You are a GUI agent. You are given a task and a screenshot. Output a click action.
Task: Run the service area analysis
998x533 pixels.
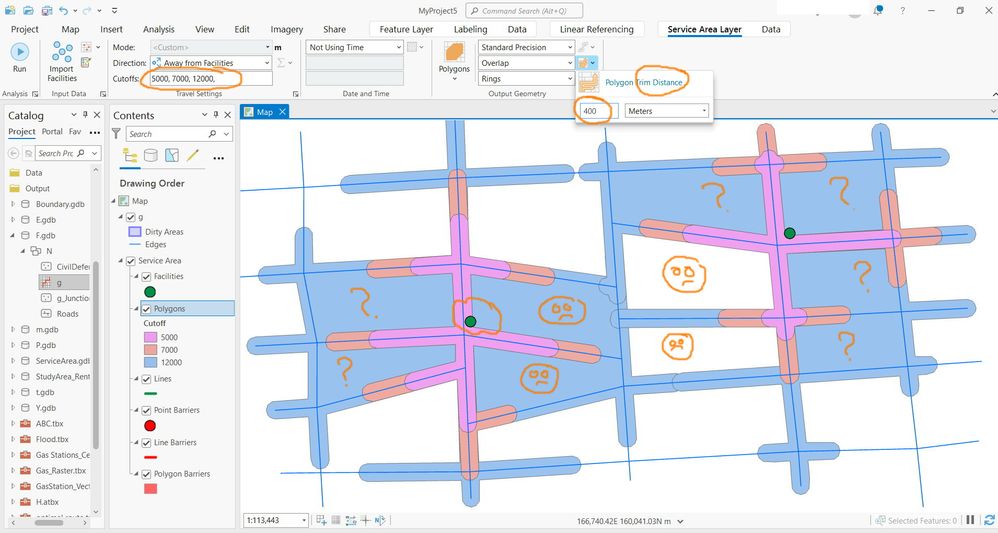tap(20, 52)
